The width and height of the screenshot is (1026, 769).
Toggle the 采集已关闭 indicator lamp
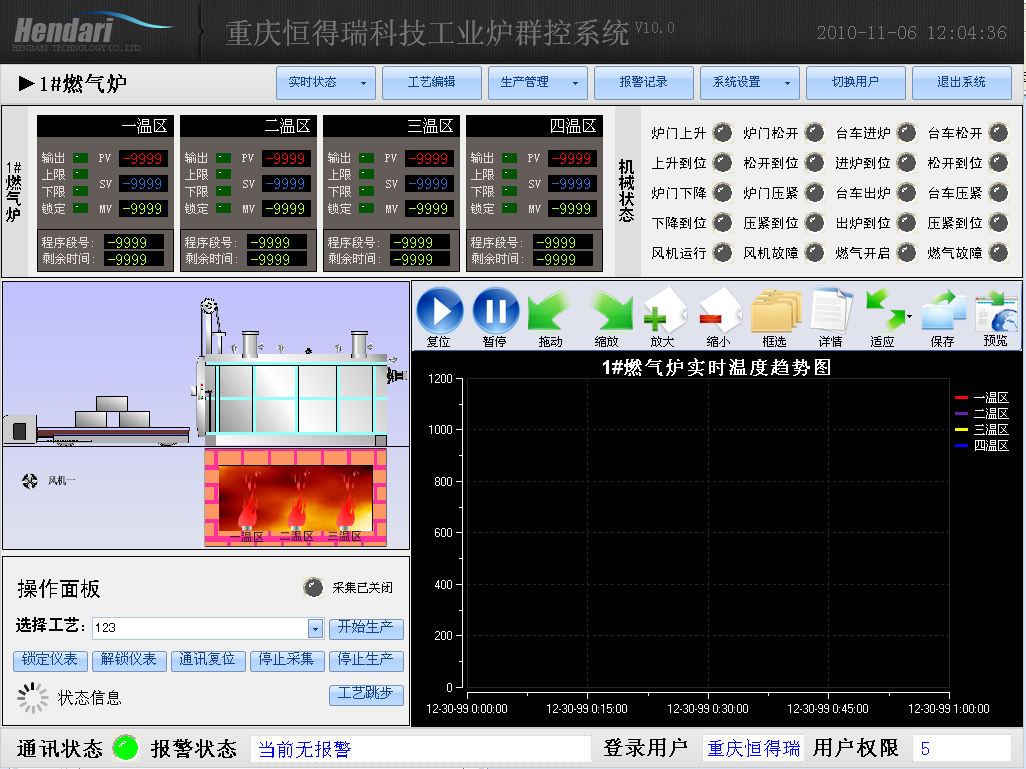point(312,587)
